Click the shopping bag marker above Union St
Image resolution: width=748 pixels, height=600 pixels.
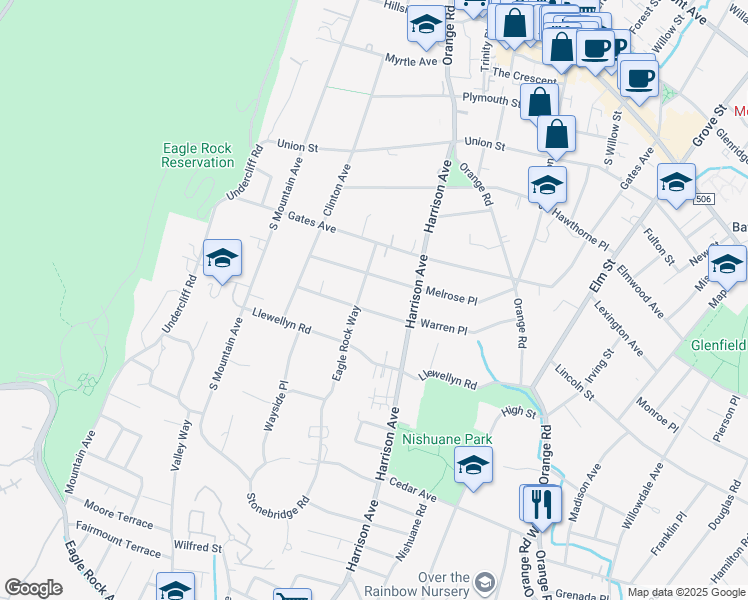(556, 135)
